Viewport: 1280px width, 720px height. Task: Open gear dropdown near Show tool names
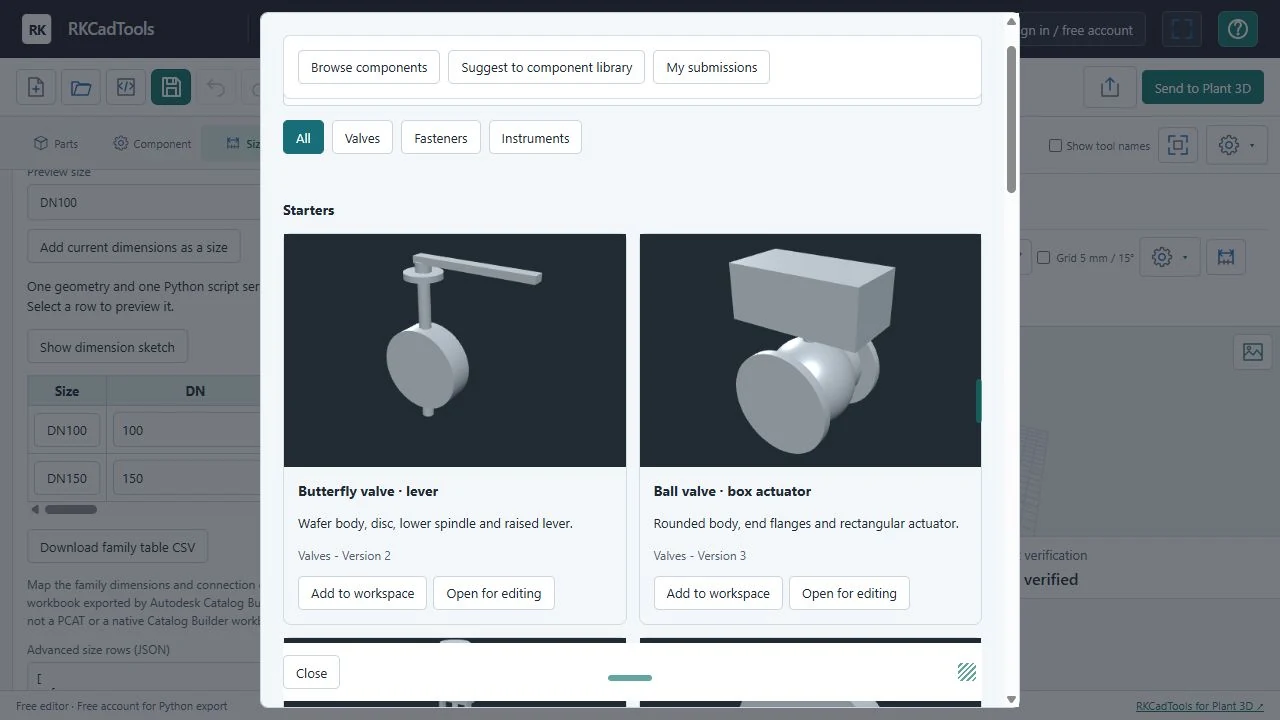(x=1237, y=145)
